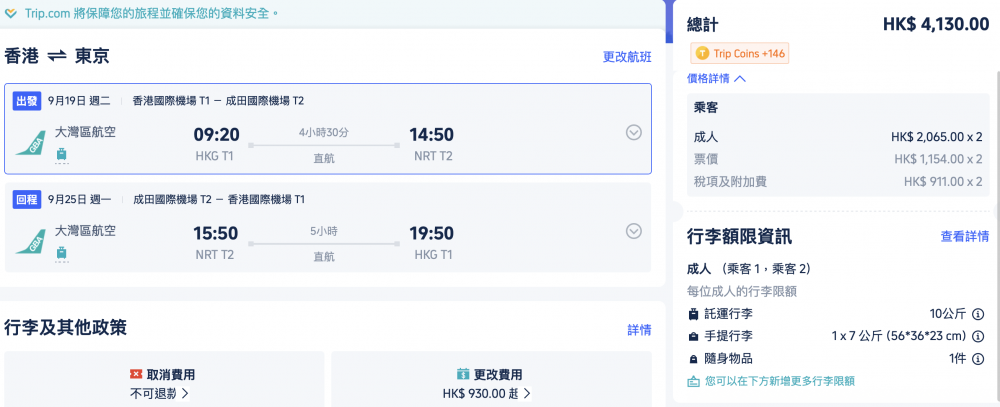Click luggage icon under return airline name
This screenshot has height=407, width=1000.
point(62,253)
